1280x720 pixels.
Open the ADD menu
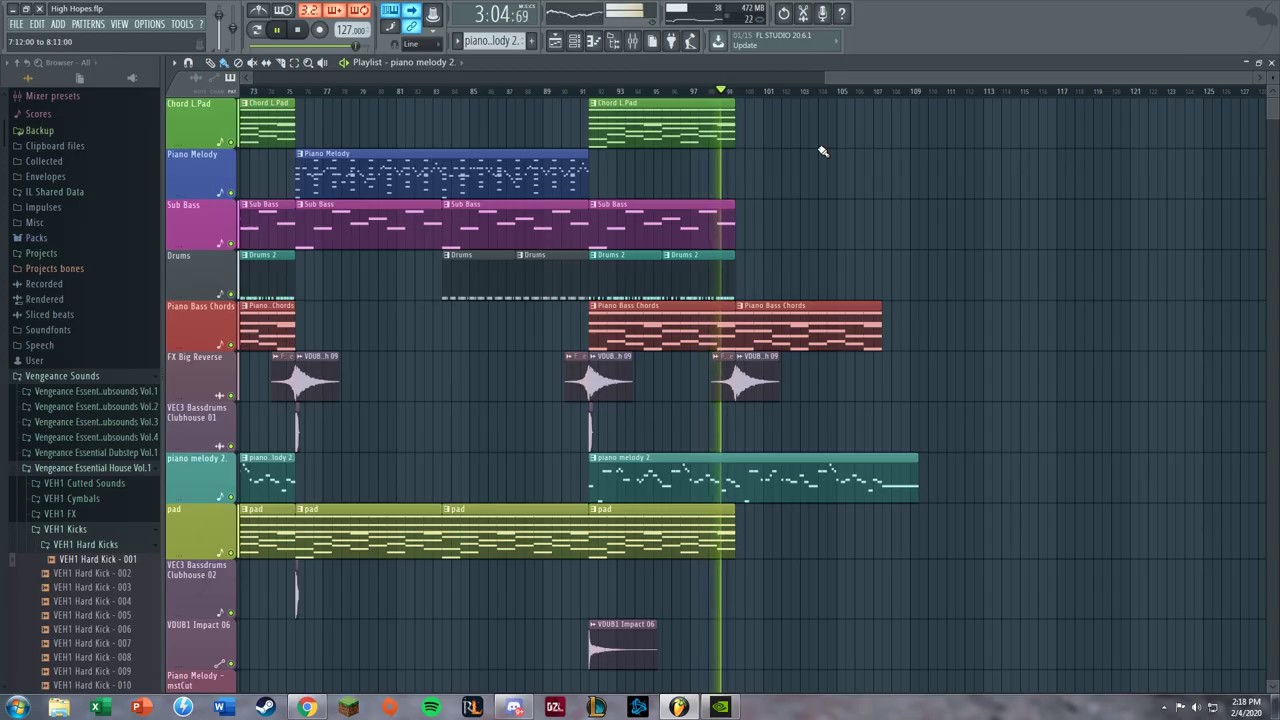[58, 24]
